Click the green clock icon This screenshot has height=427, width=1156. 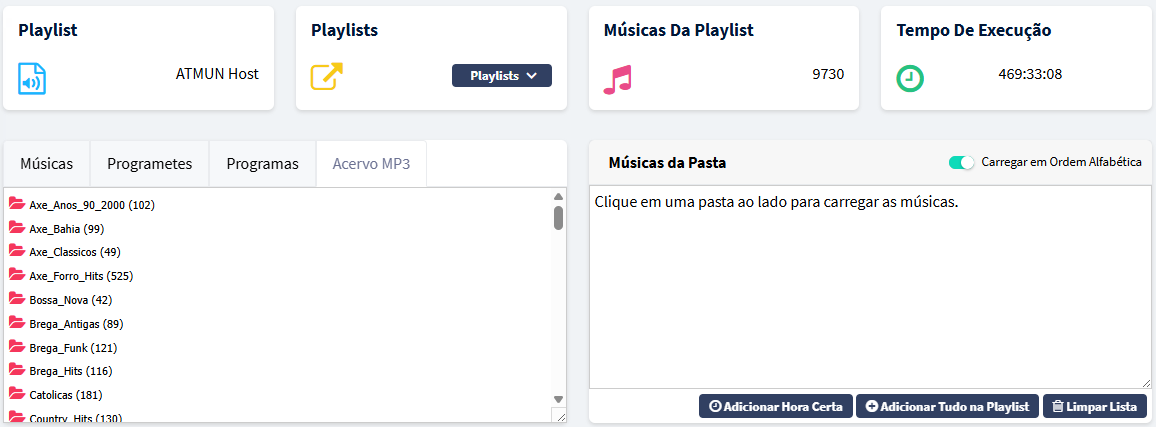click(x=910, y=78)
